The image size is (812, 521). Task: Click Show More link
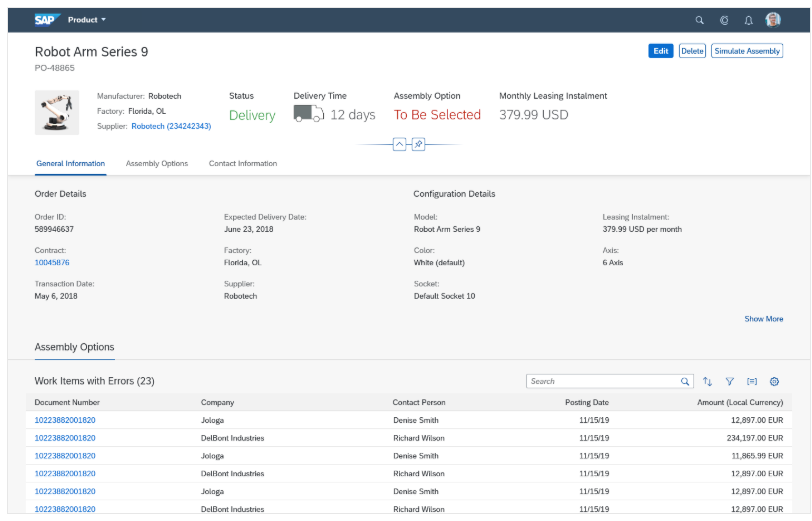[x=763, y=319]
